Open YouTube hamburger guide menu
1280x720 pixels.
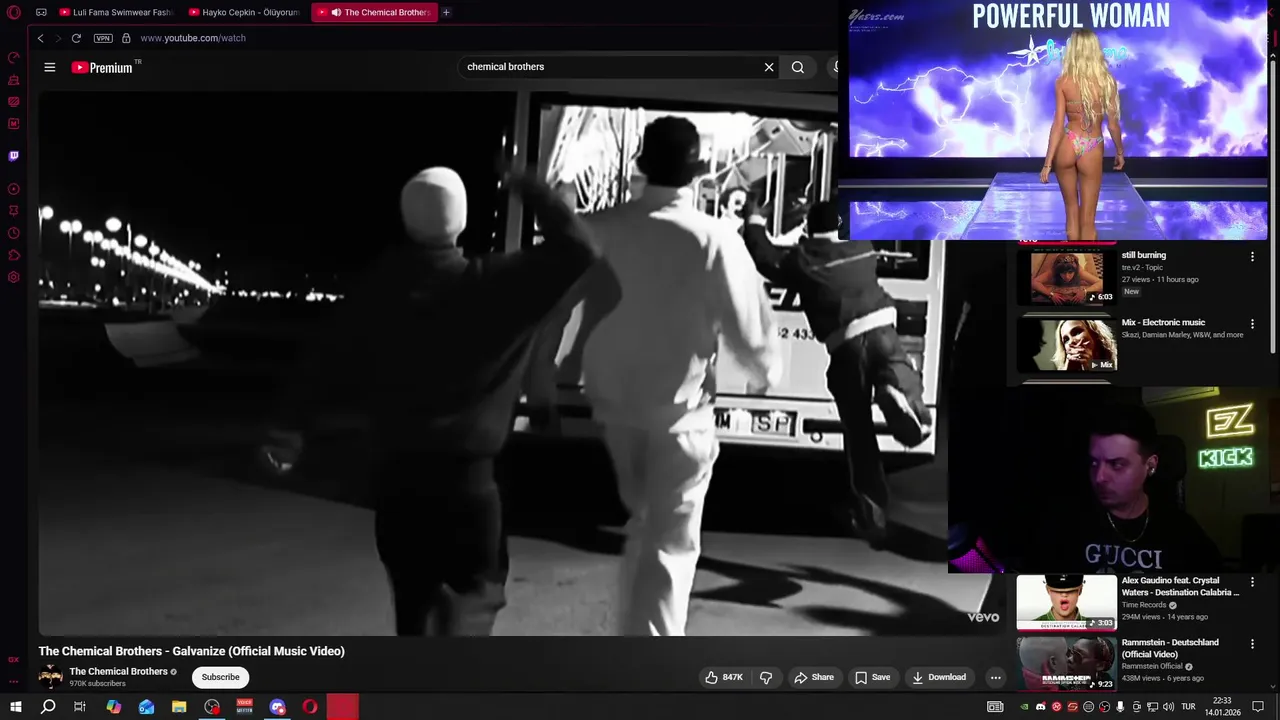(50, 67)
